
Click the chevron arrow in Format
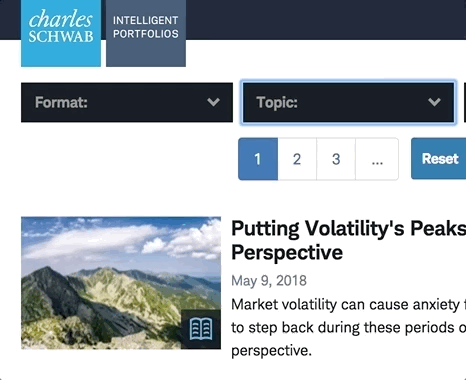(213, 102)
